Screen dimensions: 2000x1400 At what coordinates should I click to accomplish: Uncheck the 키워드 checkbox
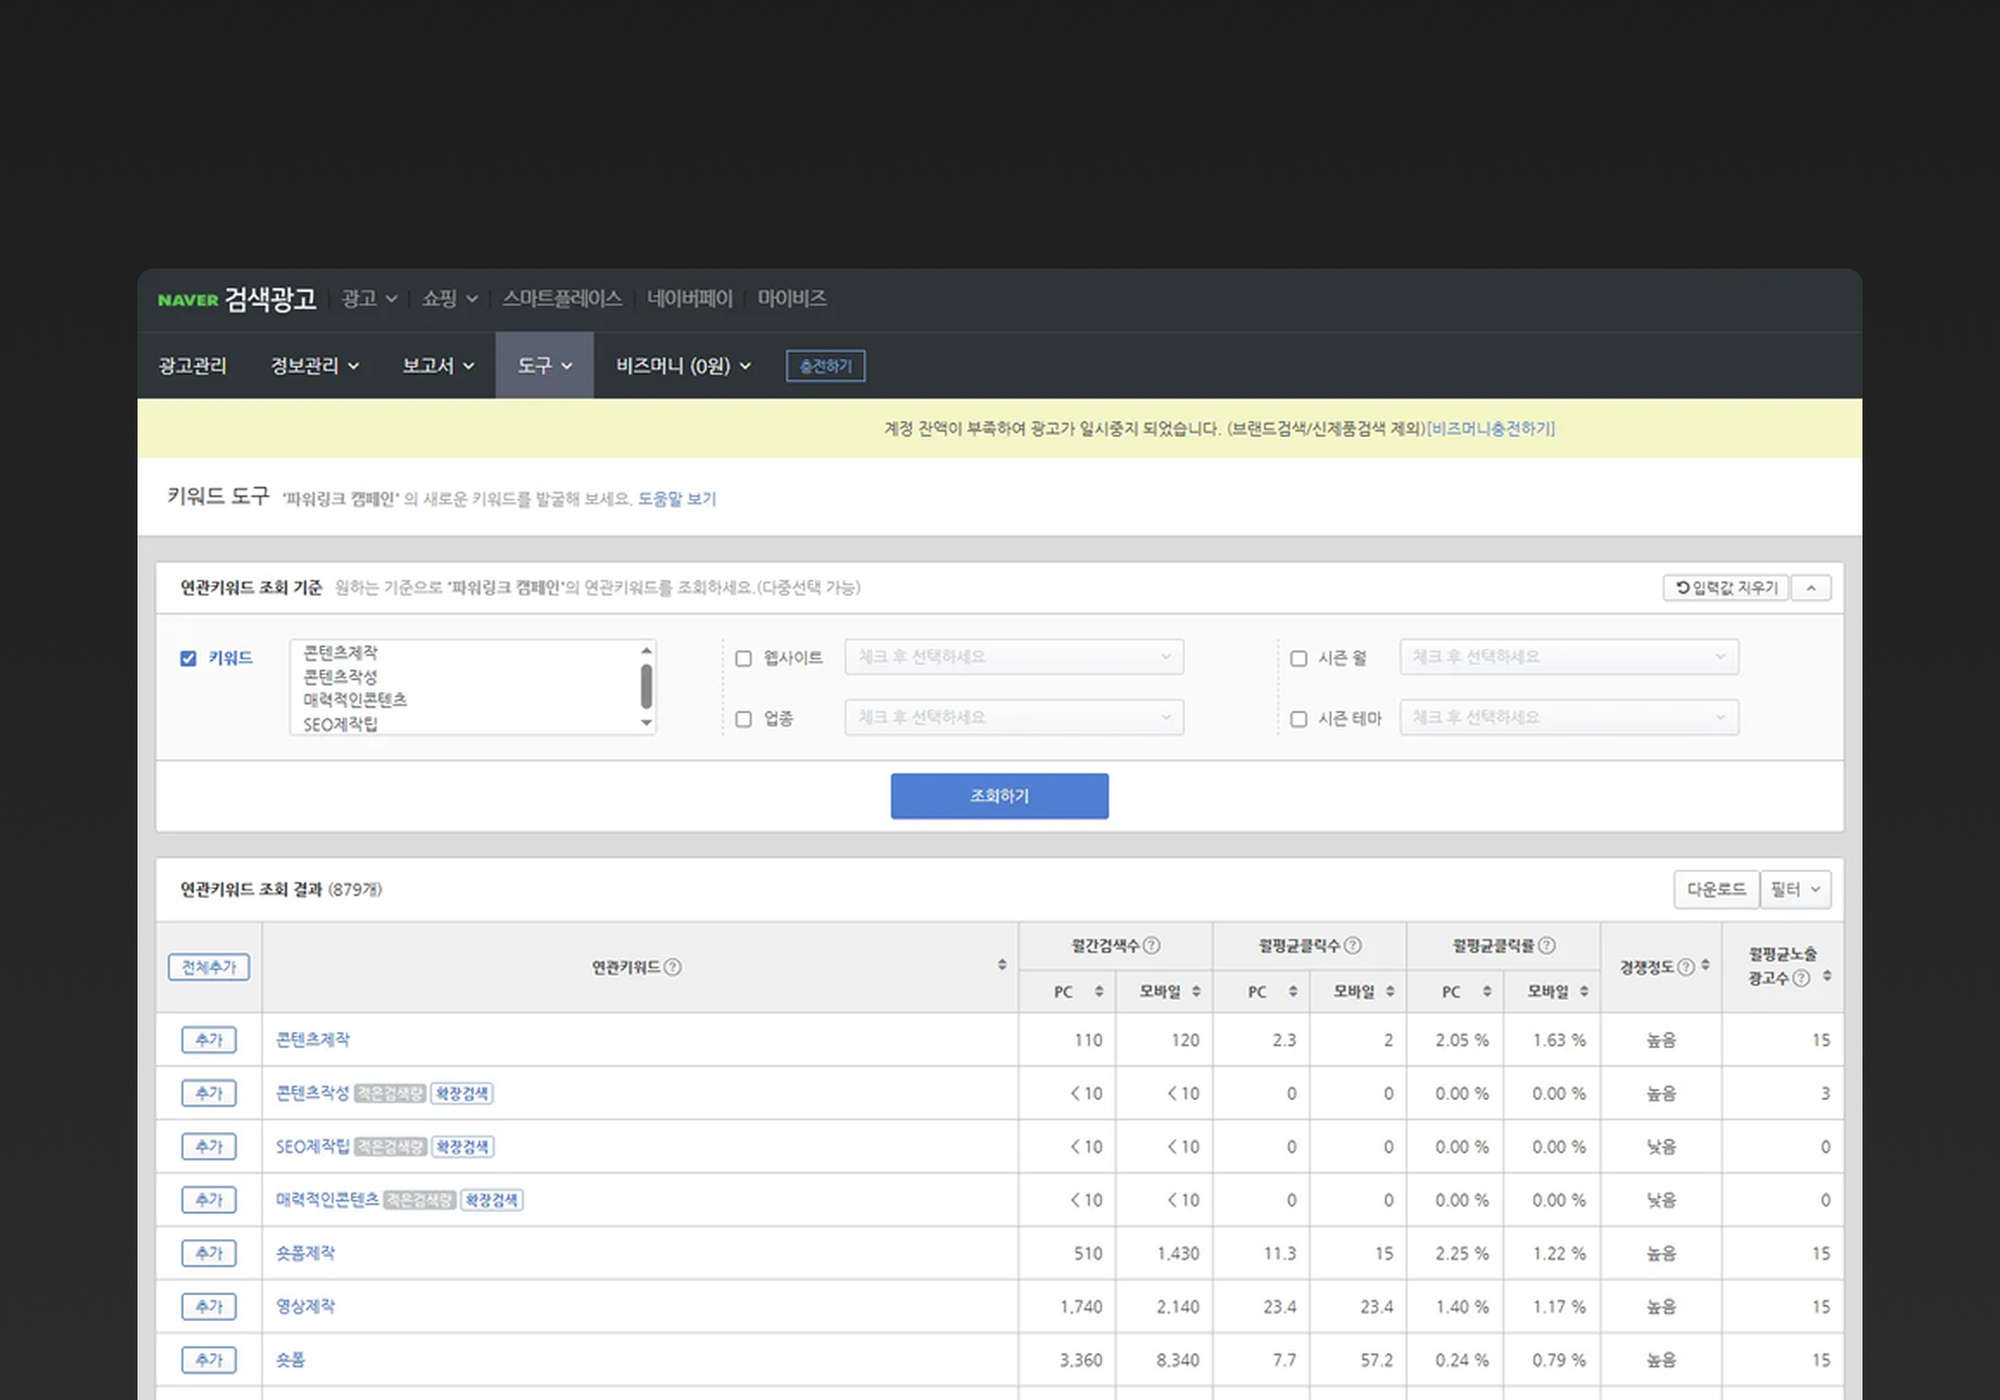click(x=188, y=658)
